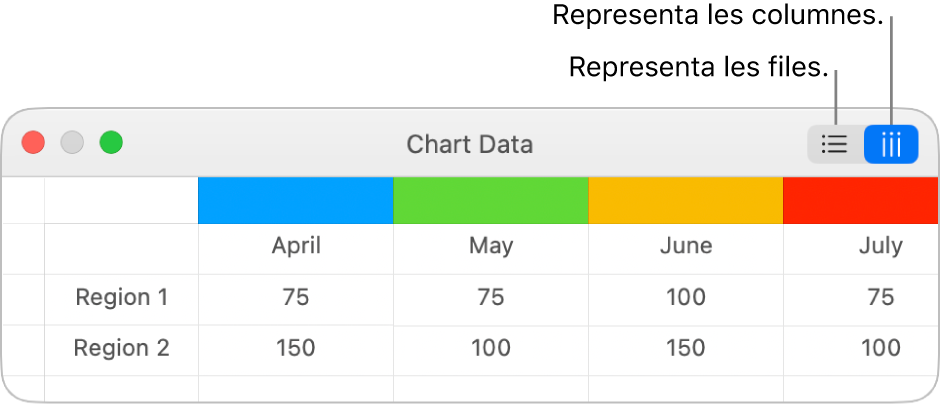Click Region 2 May cell value 100

(491, 348)
